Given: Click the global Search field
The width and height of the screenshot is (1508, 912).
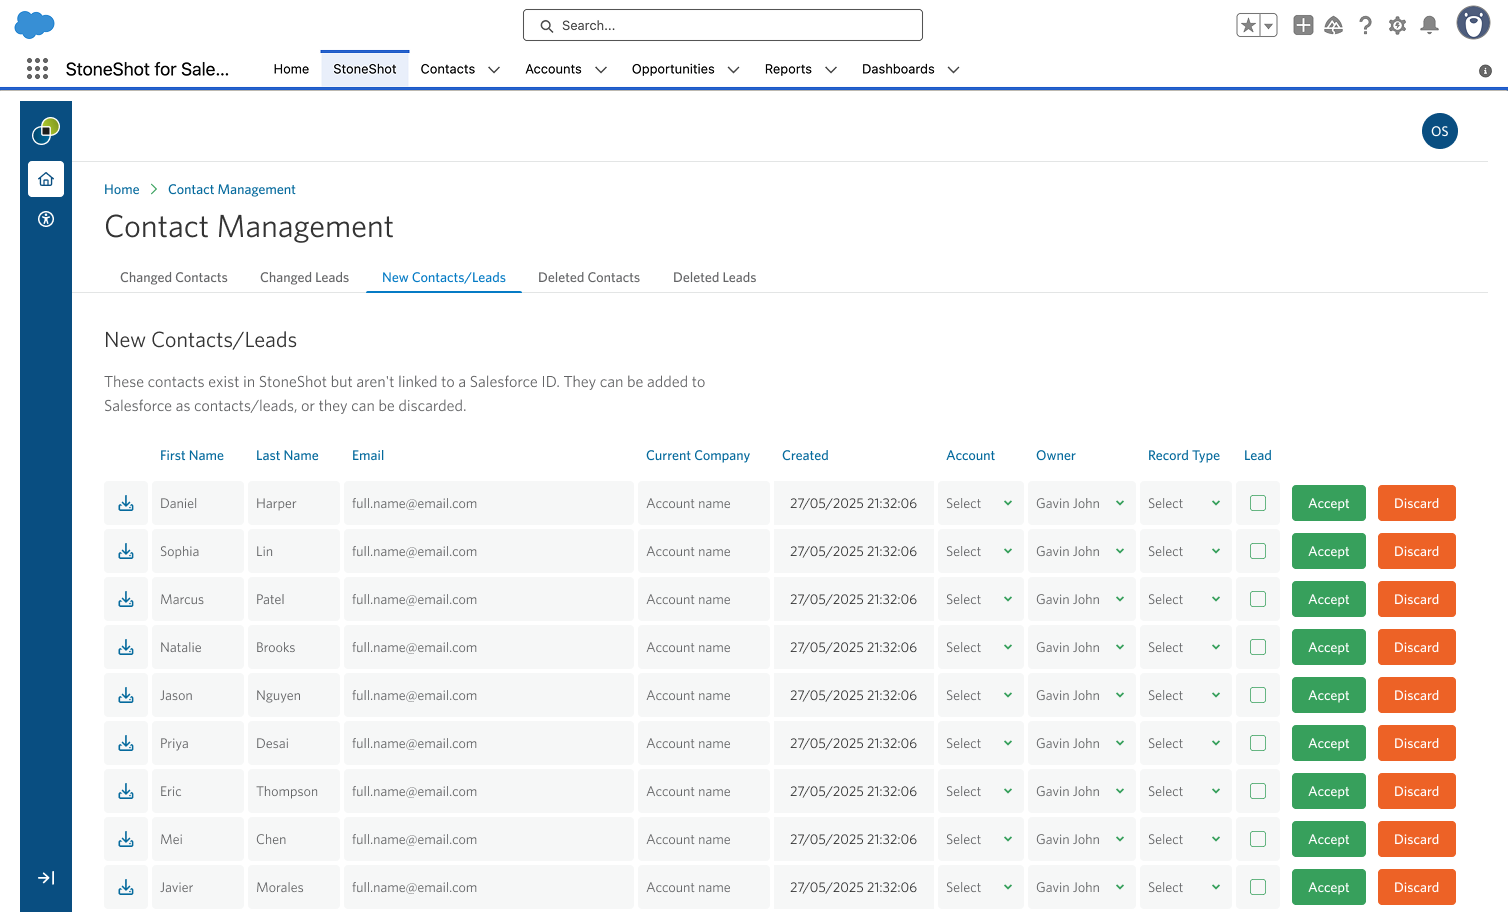Looking at the screenshot, I should coord(723,25).
